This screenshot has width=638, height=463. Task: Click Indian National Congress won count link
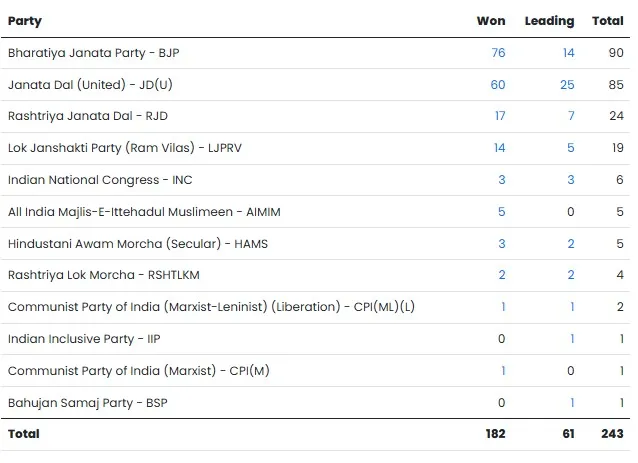pyautogui.click(x=502, y=180)
